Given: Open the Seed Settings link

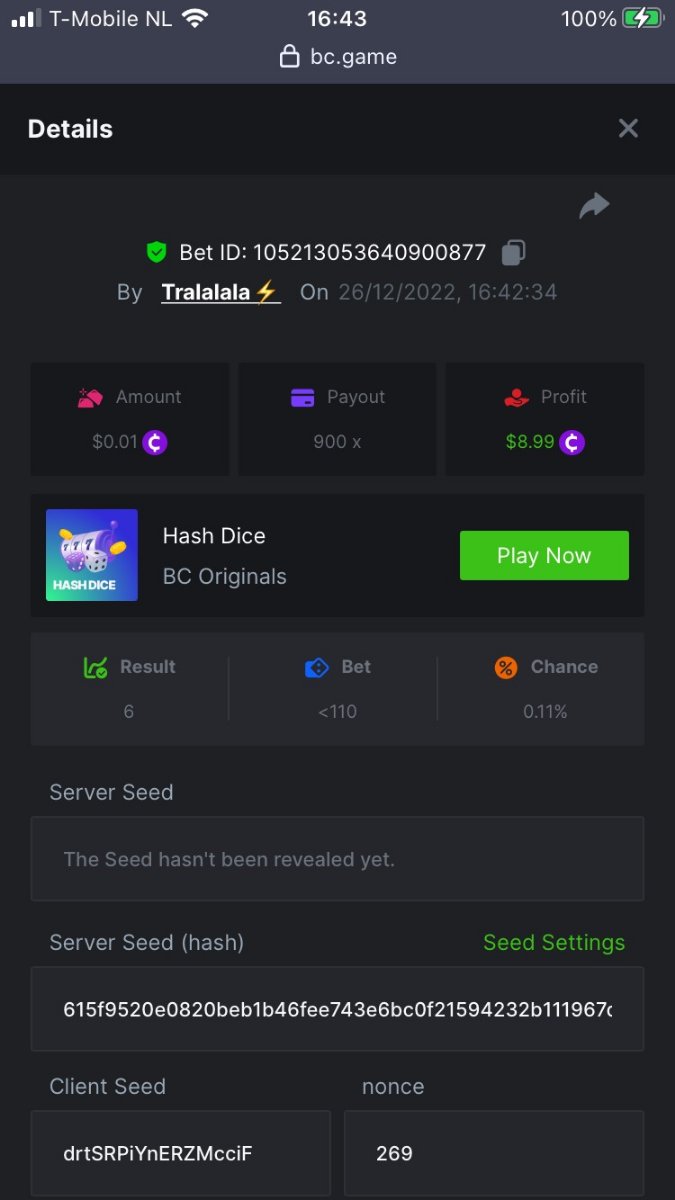Looking at the screenshot, I should [x=554, y=942].
